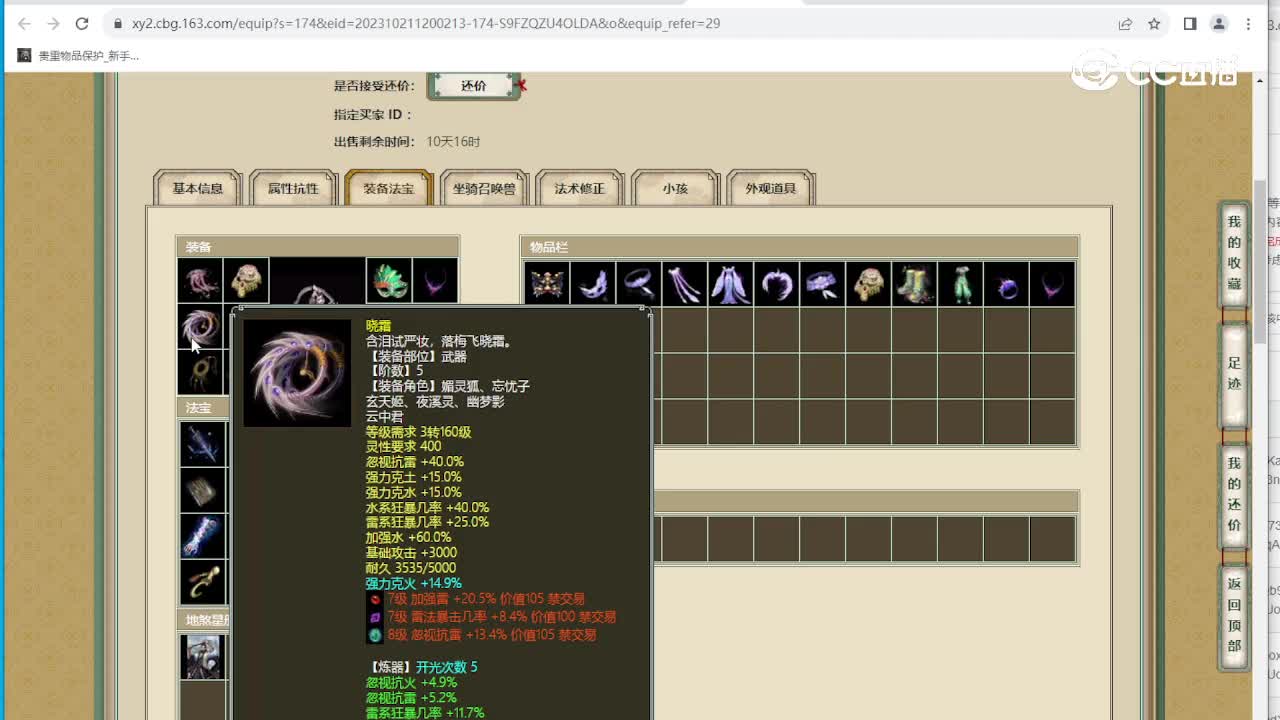
Task: Click the golden cape inventory item
Action: pos(868,284)
